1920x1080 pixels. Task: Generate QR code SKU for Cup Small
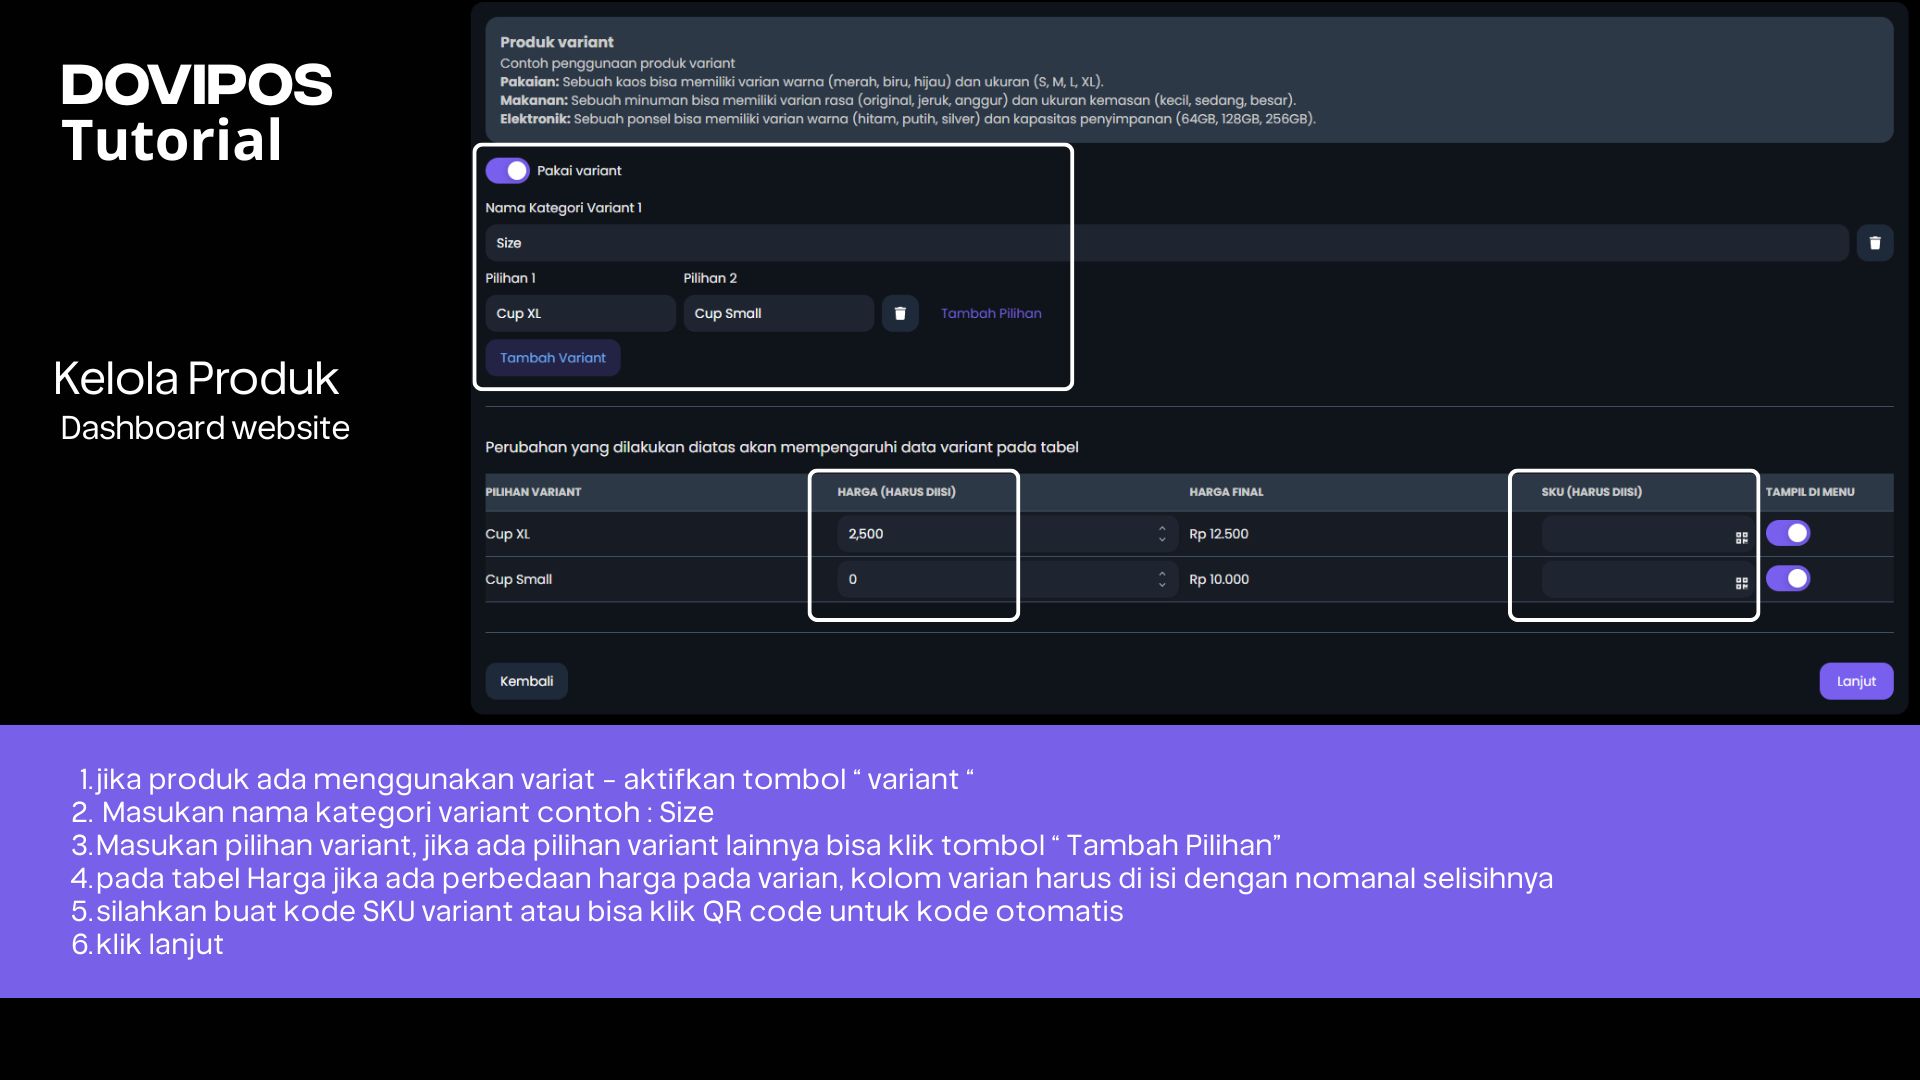[1741, 583]
